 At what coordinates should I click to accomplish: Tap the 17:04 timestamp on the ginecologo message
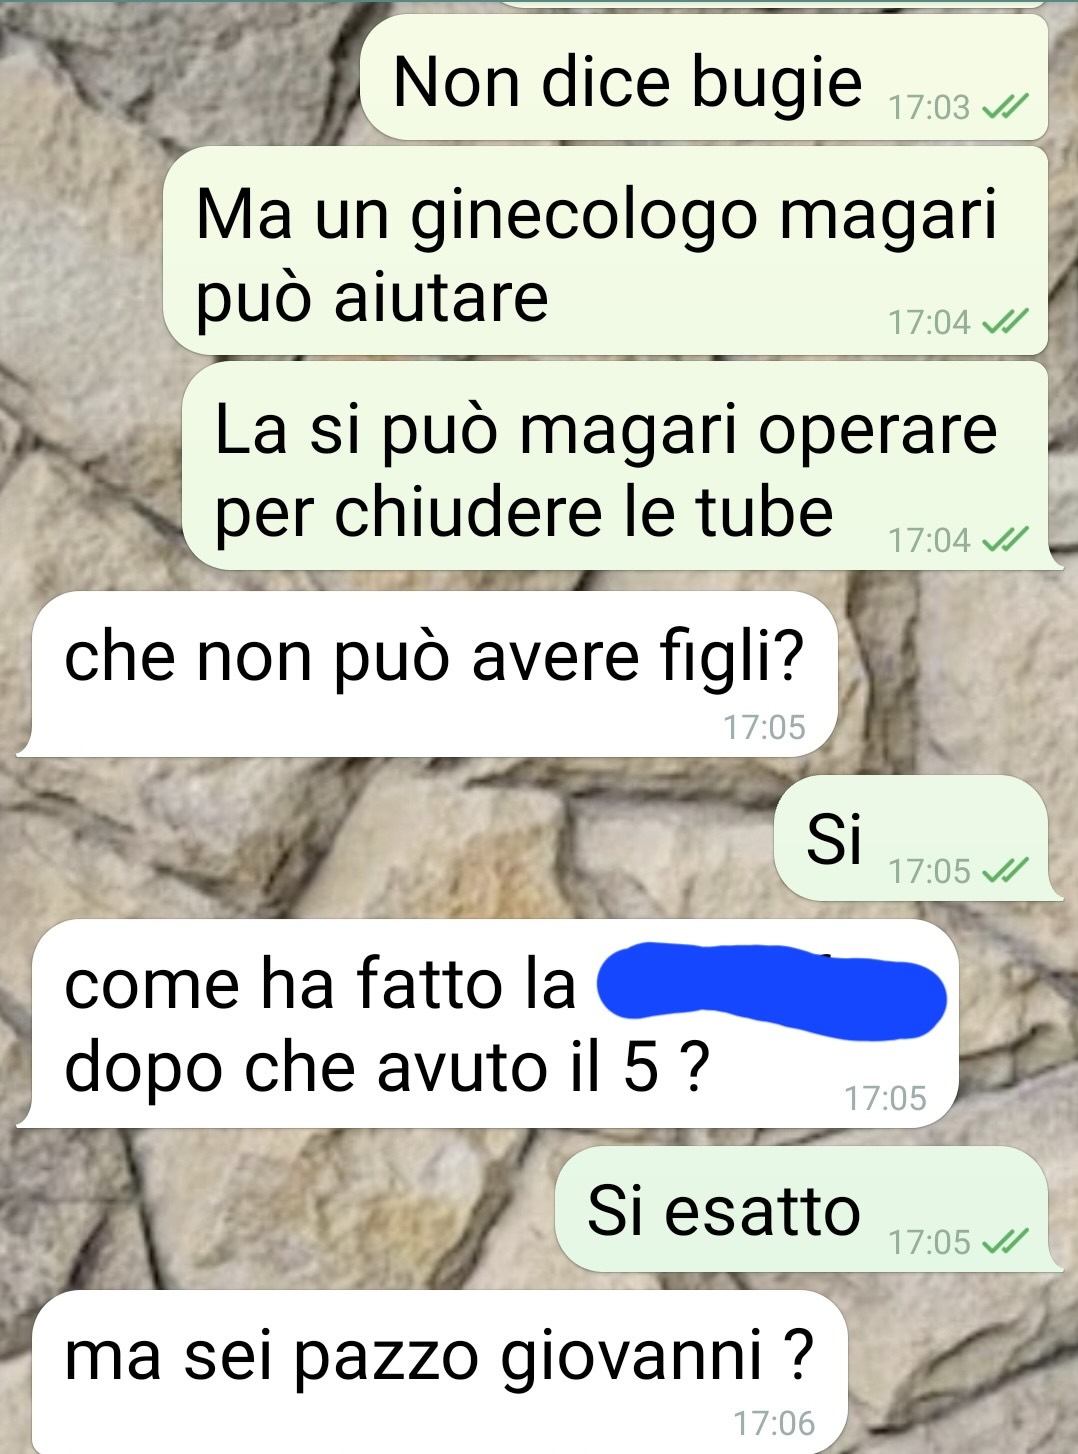[x=929, y=322]
